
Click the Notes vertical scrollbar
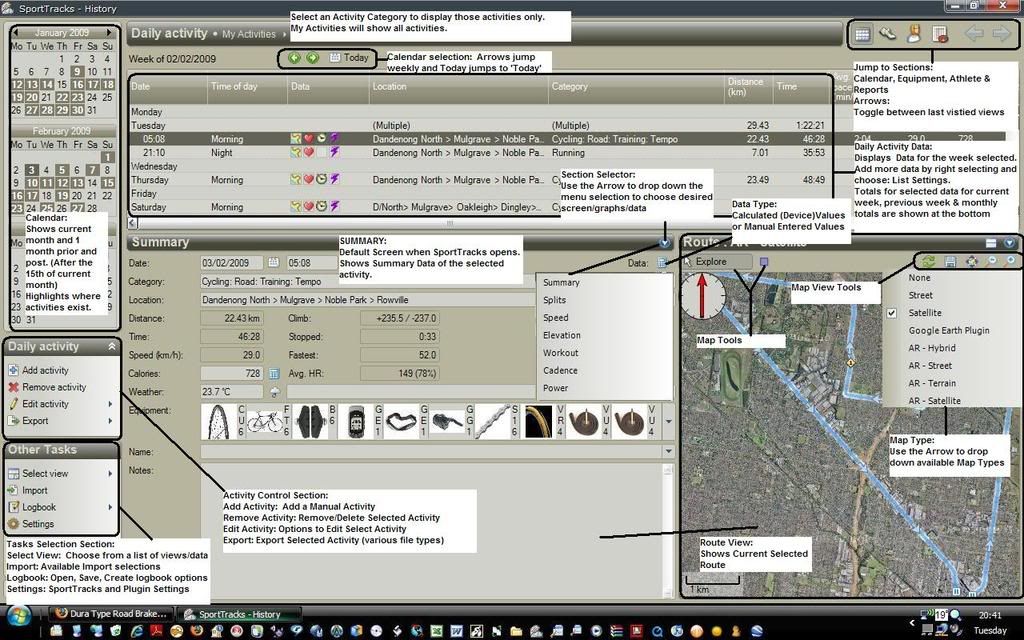668,531
